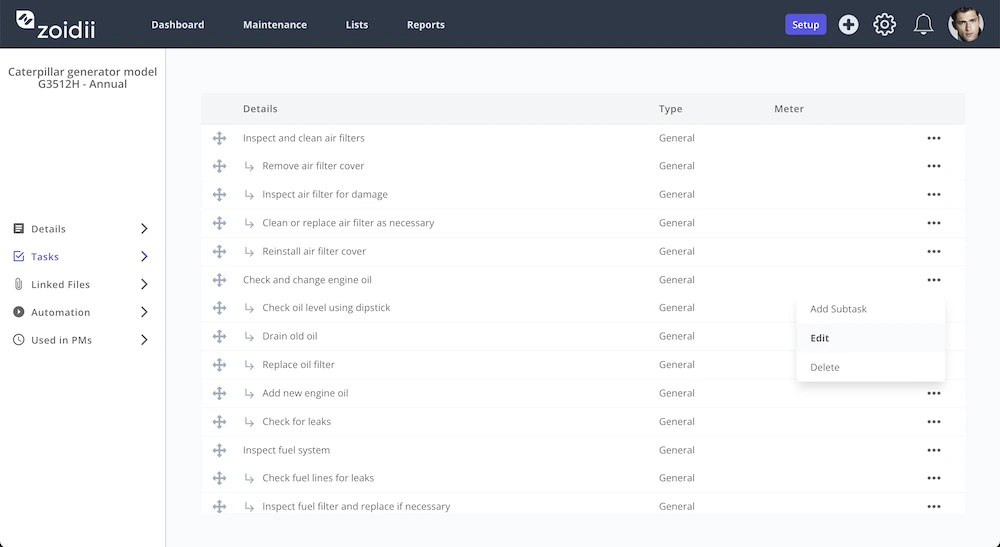Open the plus add-new icon

coord(848,25)
